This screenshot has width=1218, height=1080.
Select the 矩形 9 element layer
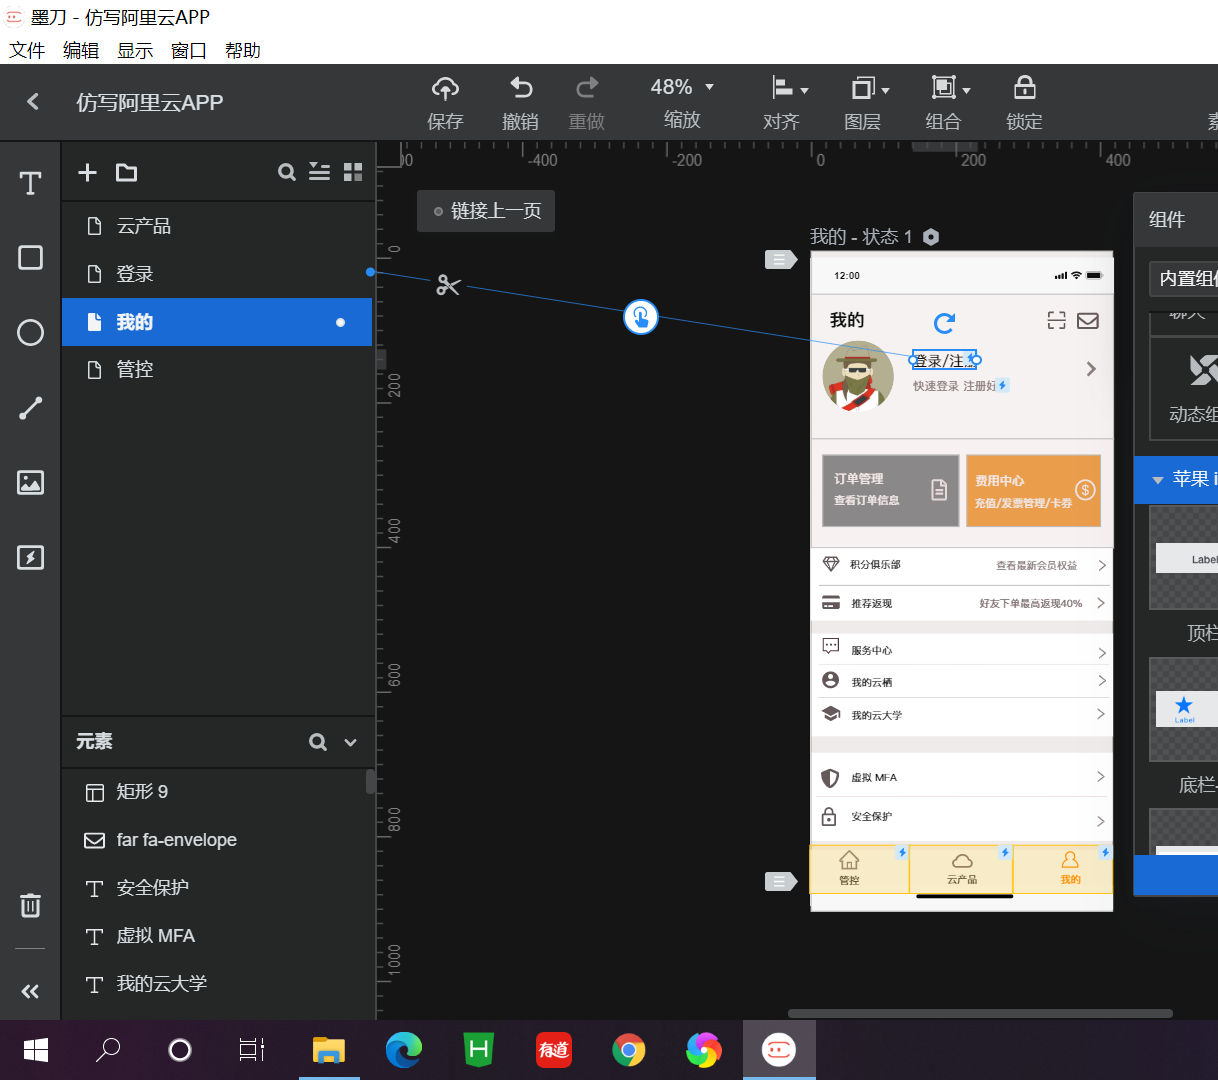tap(217, 792)
